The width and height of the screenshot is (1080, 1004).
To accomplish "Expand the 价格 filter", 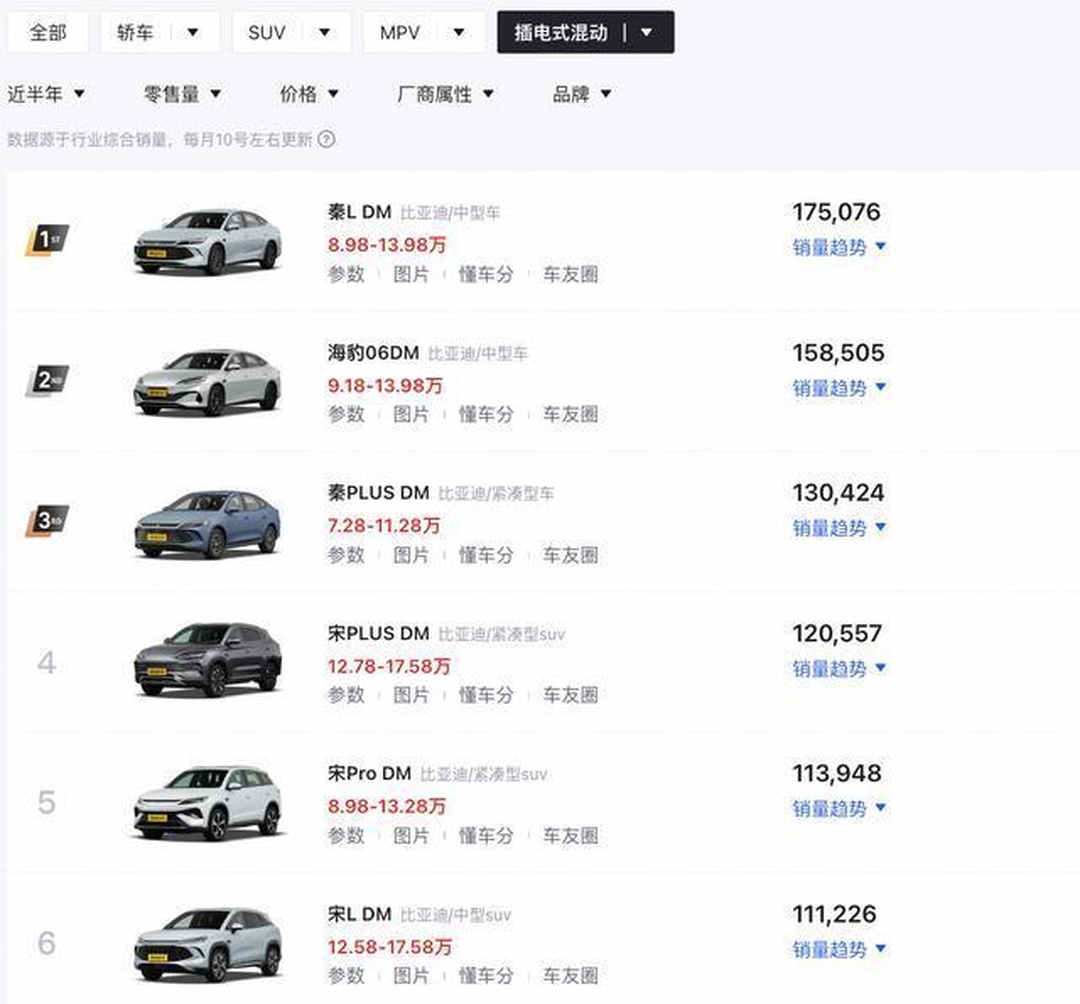I will (309, 94).
